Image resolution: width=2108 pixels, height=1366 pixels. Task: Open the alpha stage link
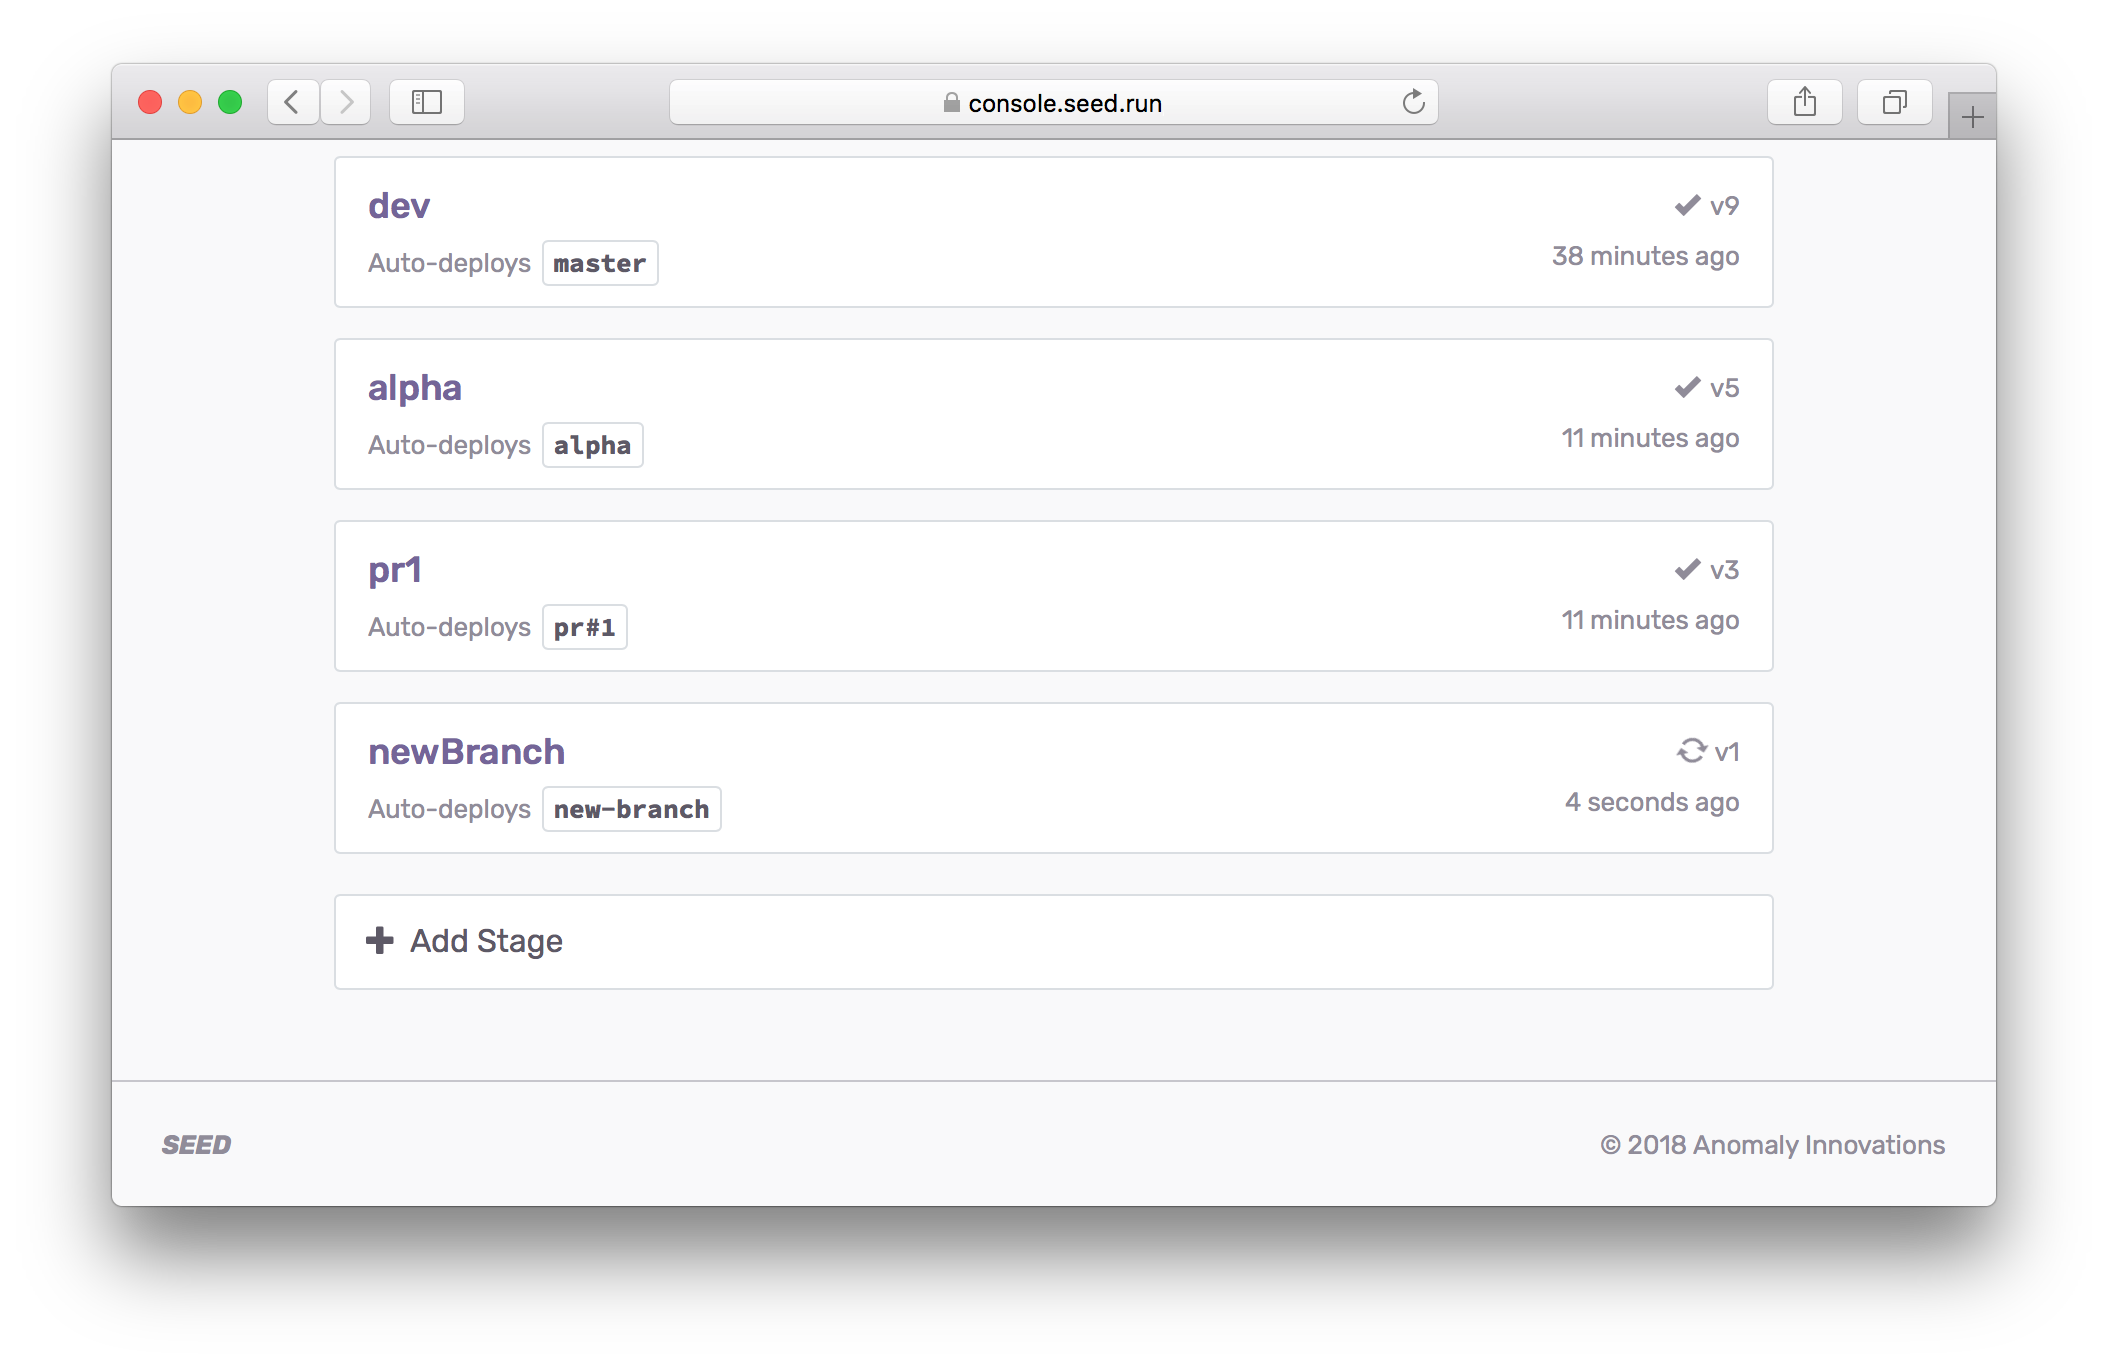415,388
